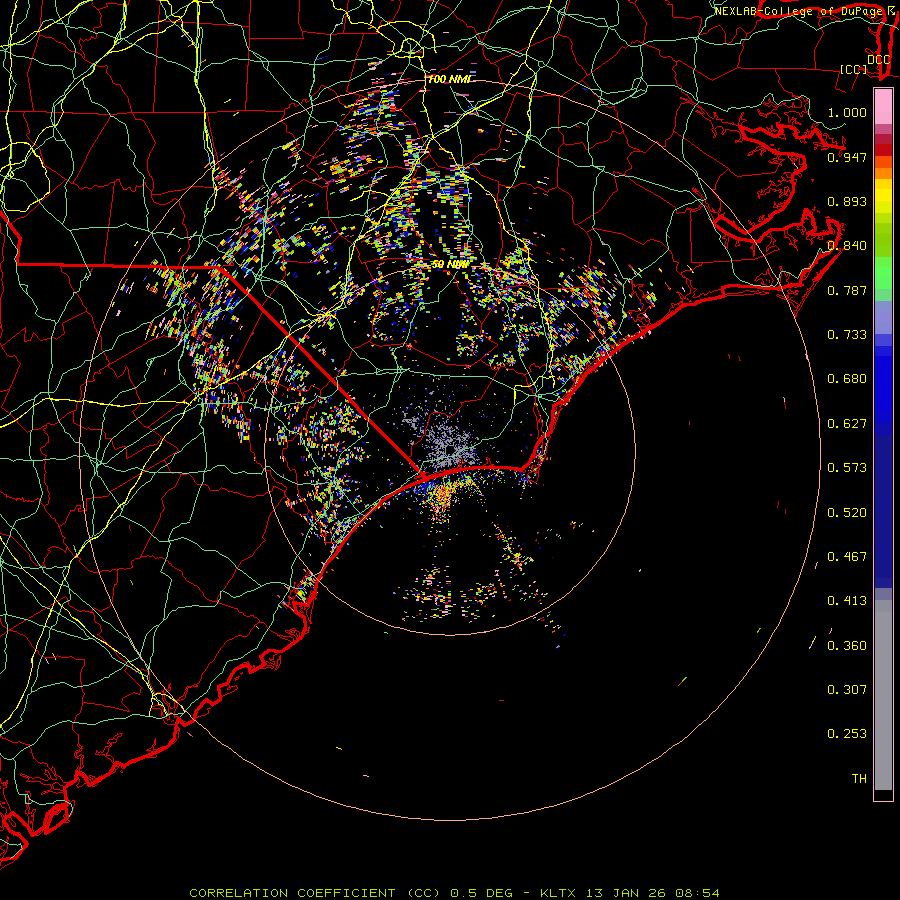Click the TH threshold label
Screen dimensions: 900x900
[x=859, y=779]
